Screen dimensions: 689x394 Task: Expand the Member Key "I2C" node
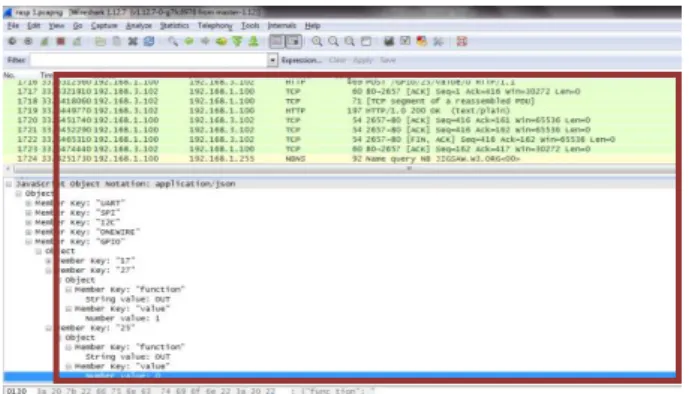(29, 223)
